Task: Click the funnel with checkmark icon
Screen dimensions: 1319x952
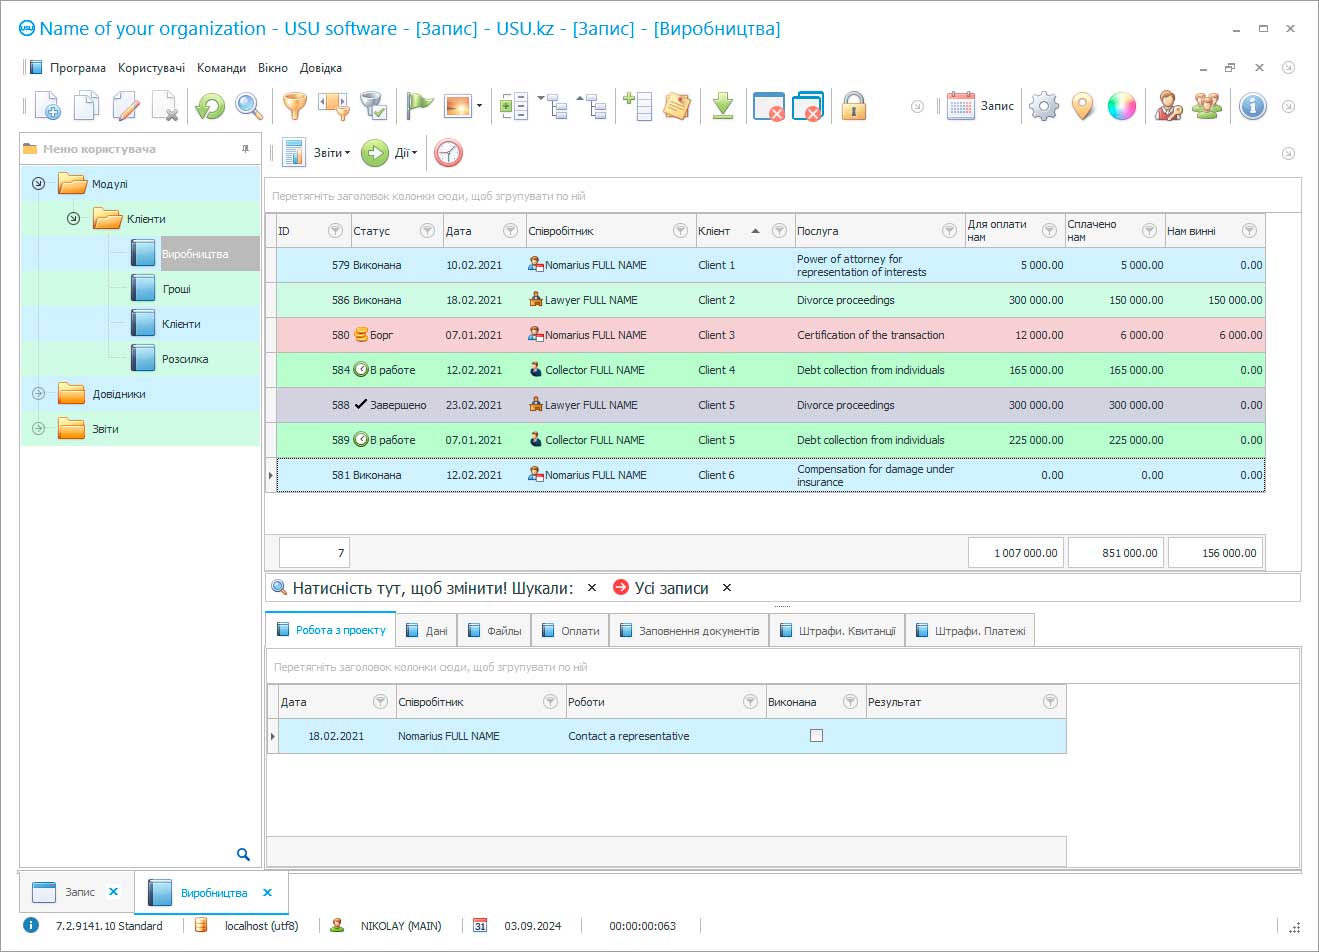Action: [x=373, y=106]
